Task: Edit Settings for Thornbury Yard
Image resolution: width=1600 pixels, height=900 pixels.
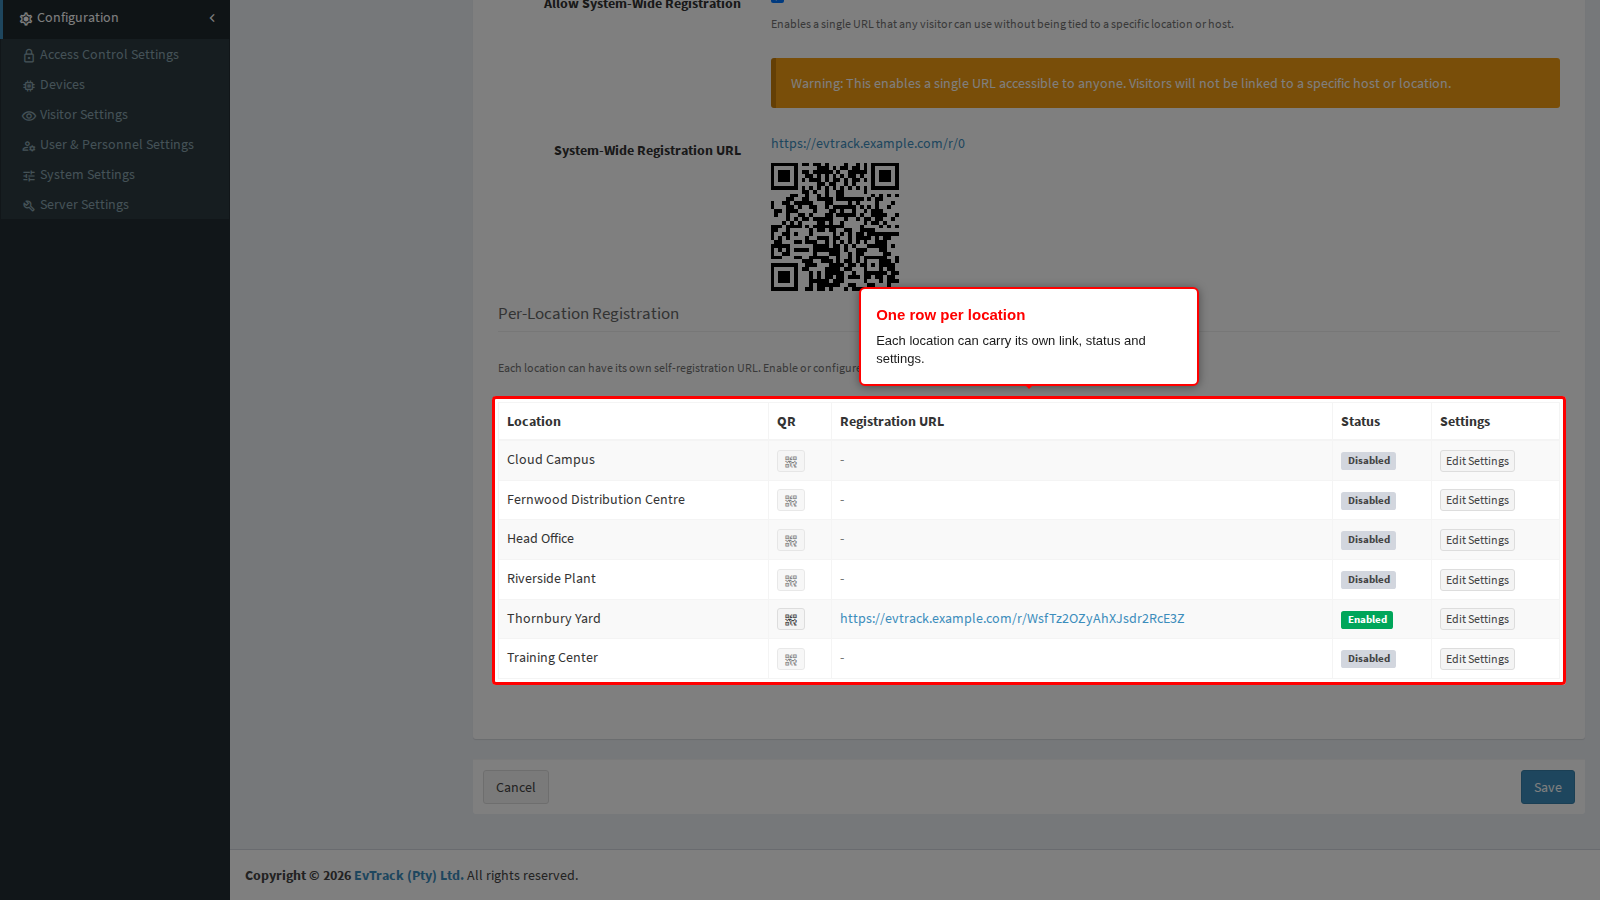Action: 1477,619
